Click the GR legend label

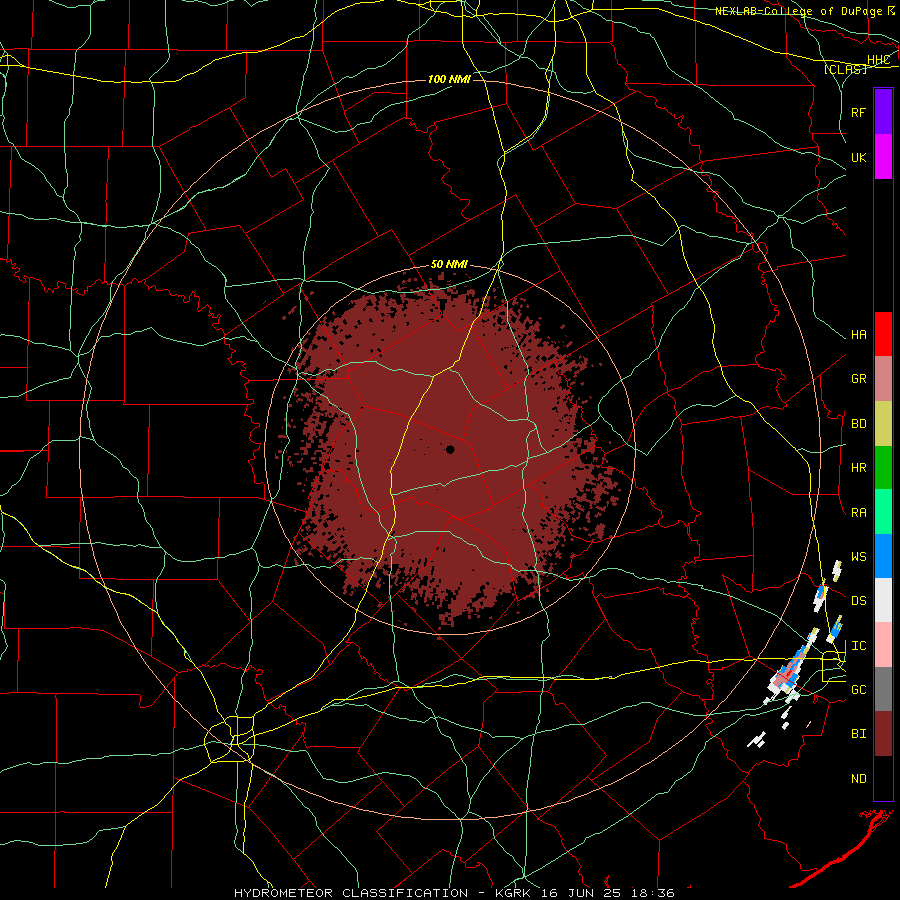(x=858, y=379)
